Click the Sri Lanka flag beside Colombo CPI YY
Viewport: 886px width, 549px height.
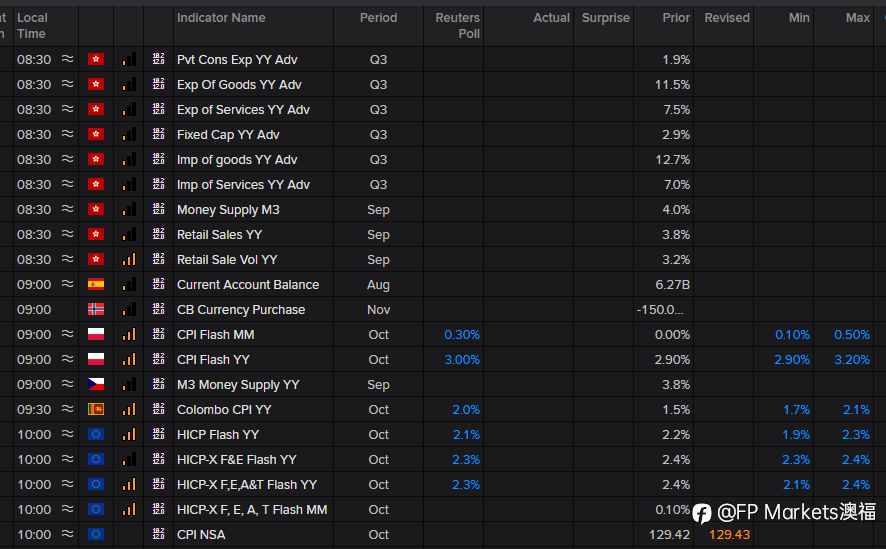(x=96, y=410)
